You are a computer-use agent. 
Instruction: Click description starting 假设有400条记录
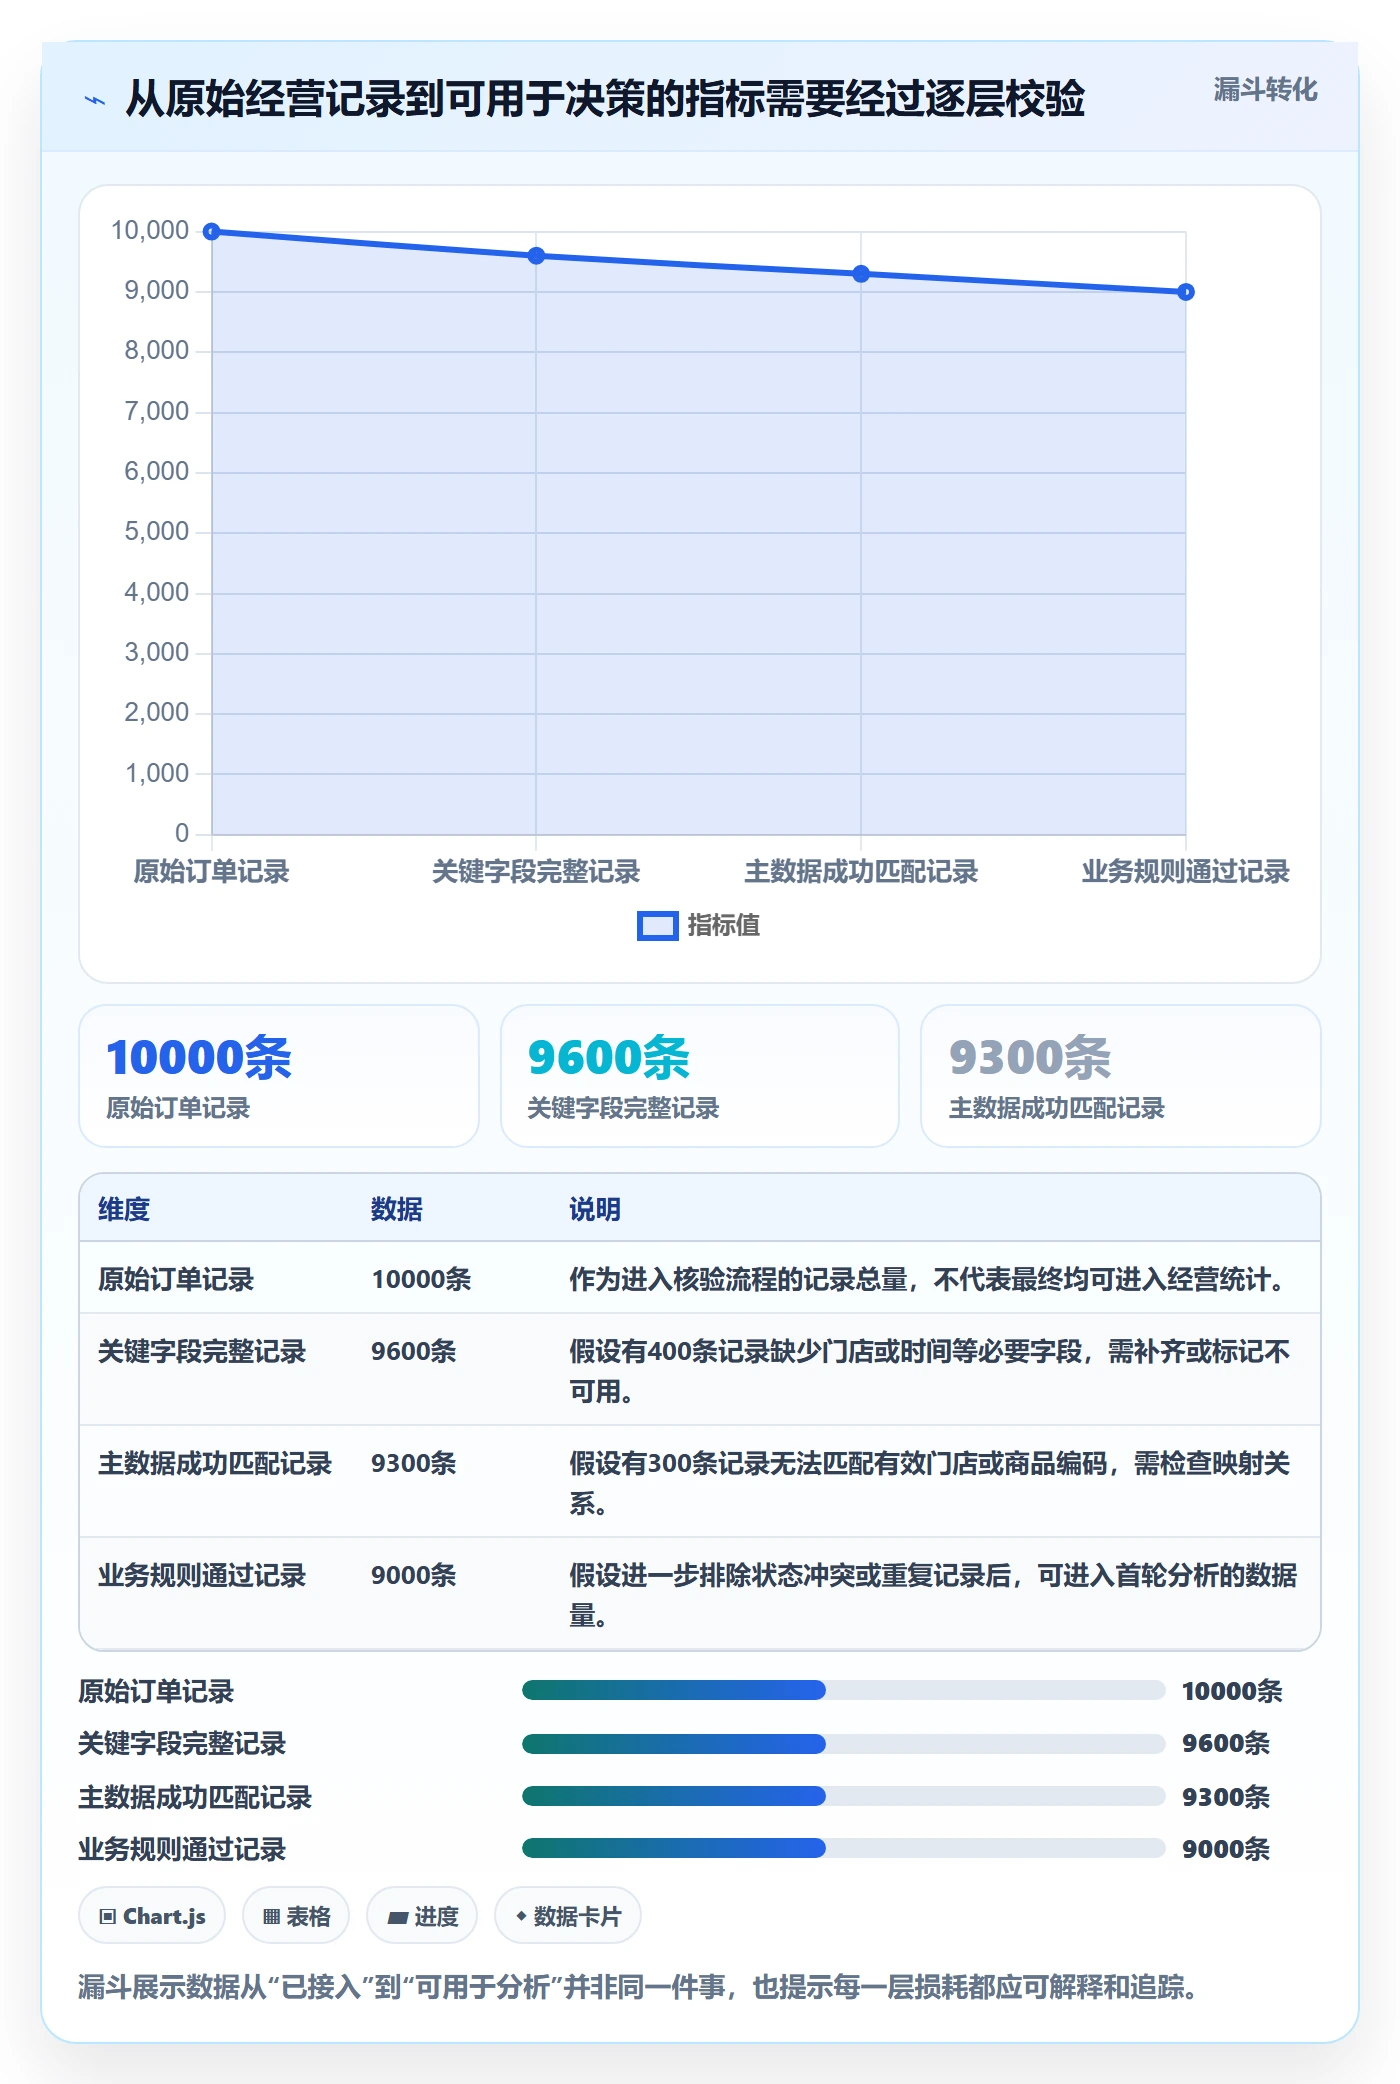pyautogui.click(x=930, y=1371)
